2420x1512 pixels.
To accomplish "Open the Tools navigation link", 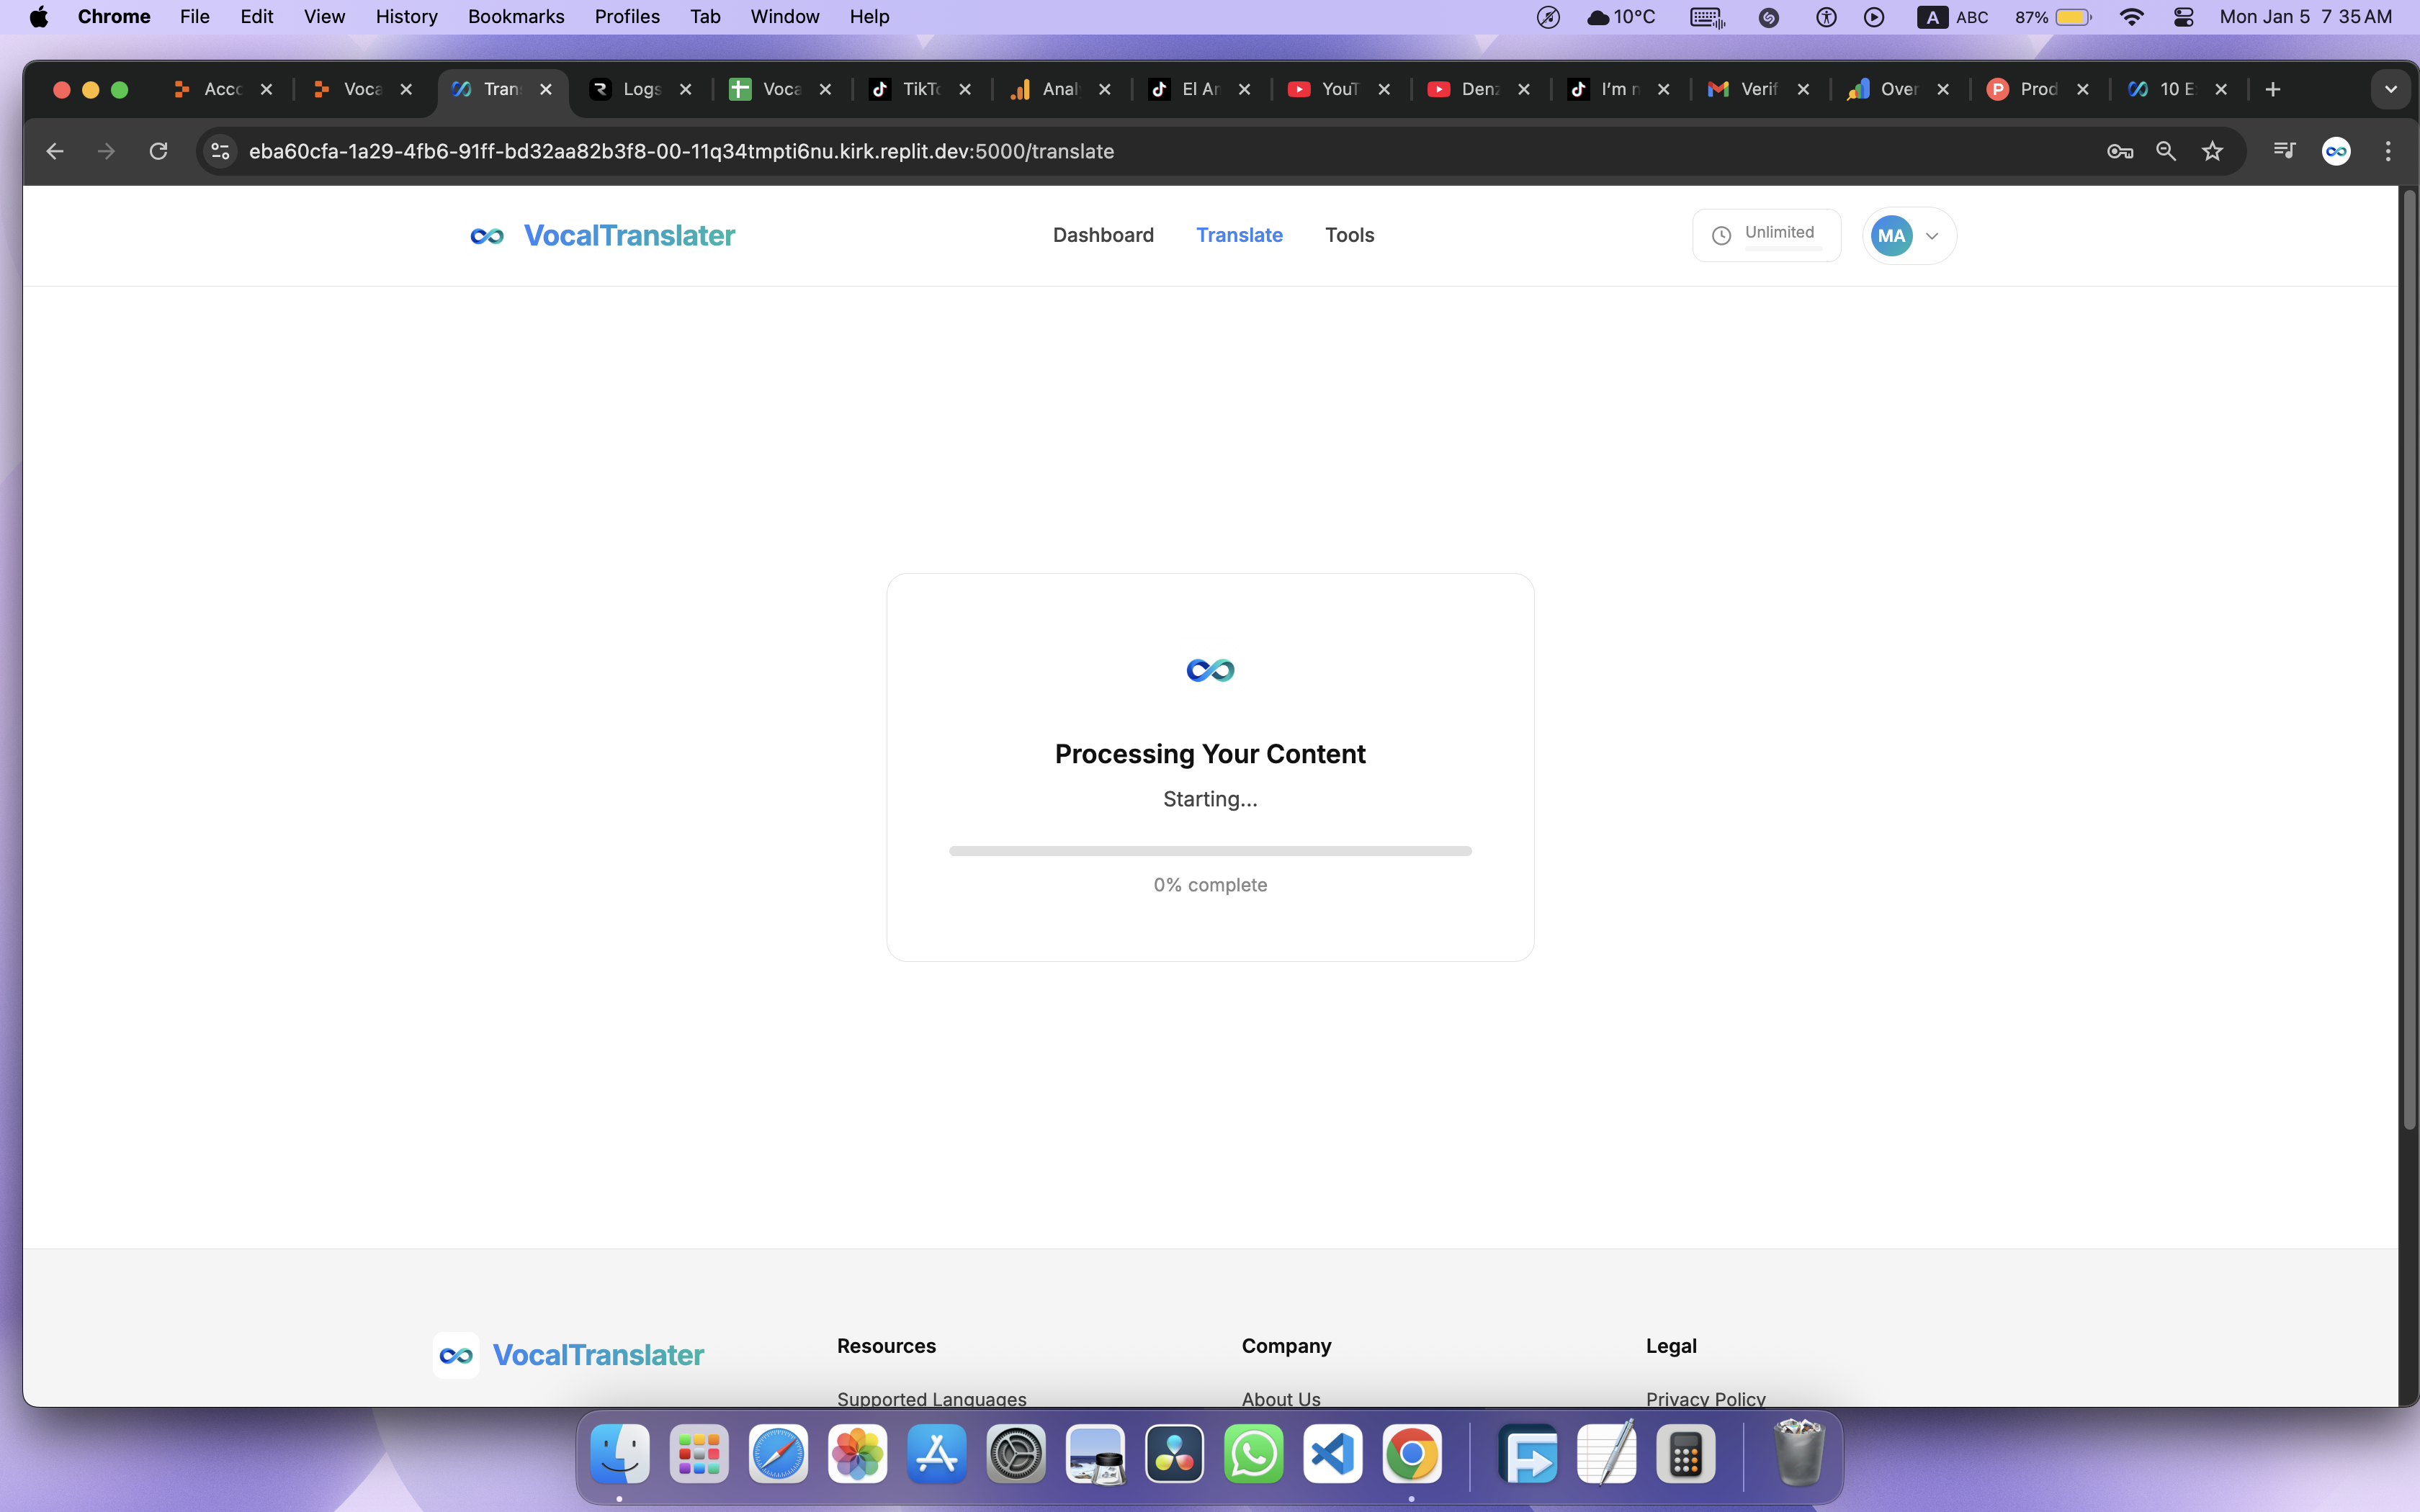I will [x=1349, y=235].
